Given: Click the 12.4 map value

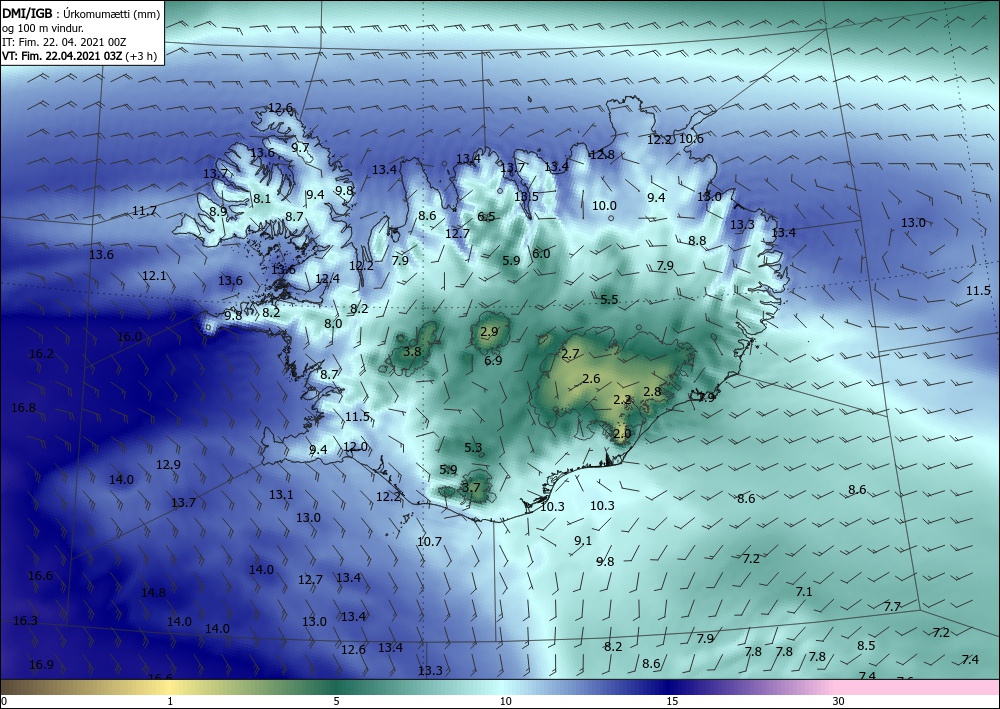Looking at the screenshot, I should (x=327, y=279).
